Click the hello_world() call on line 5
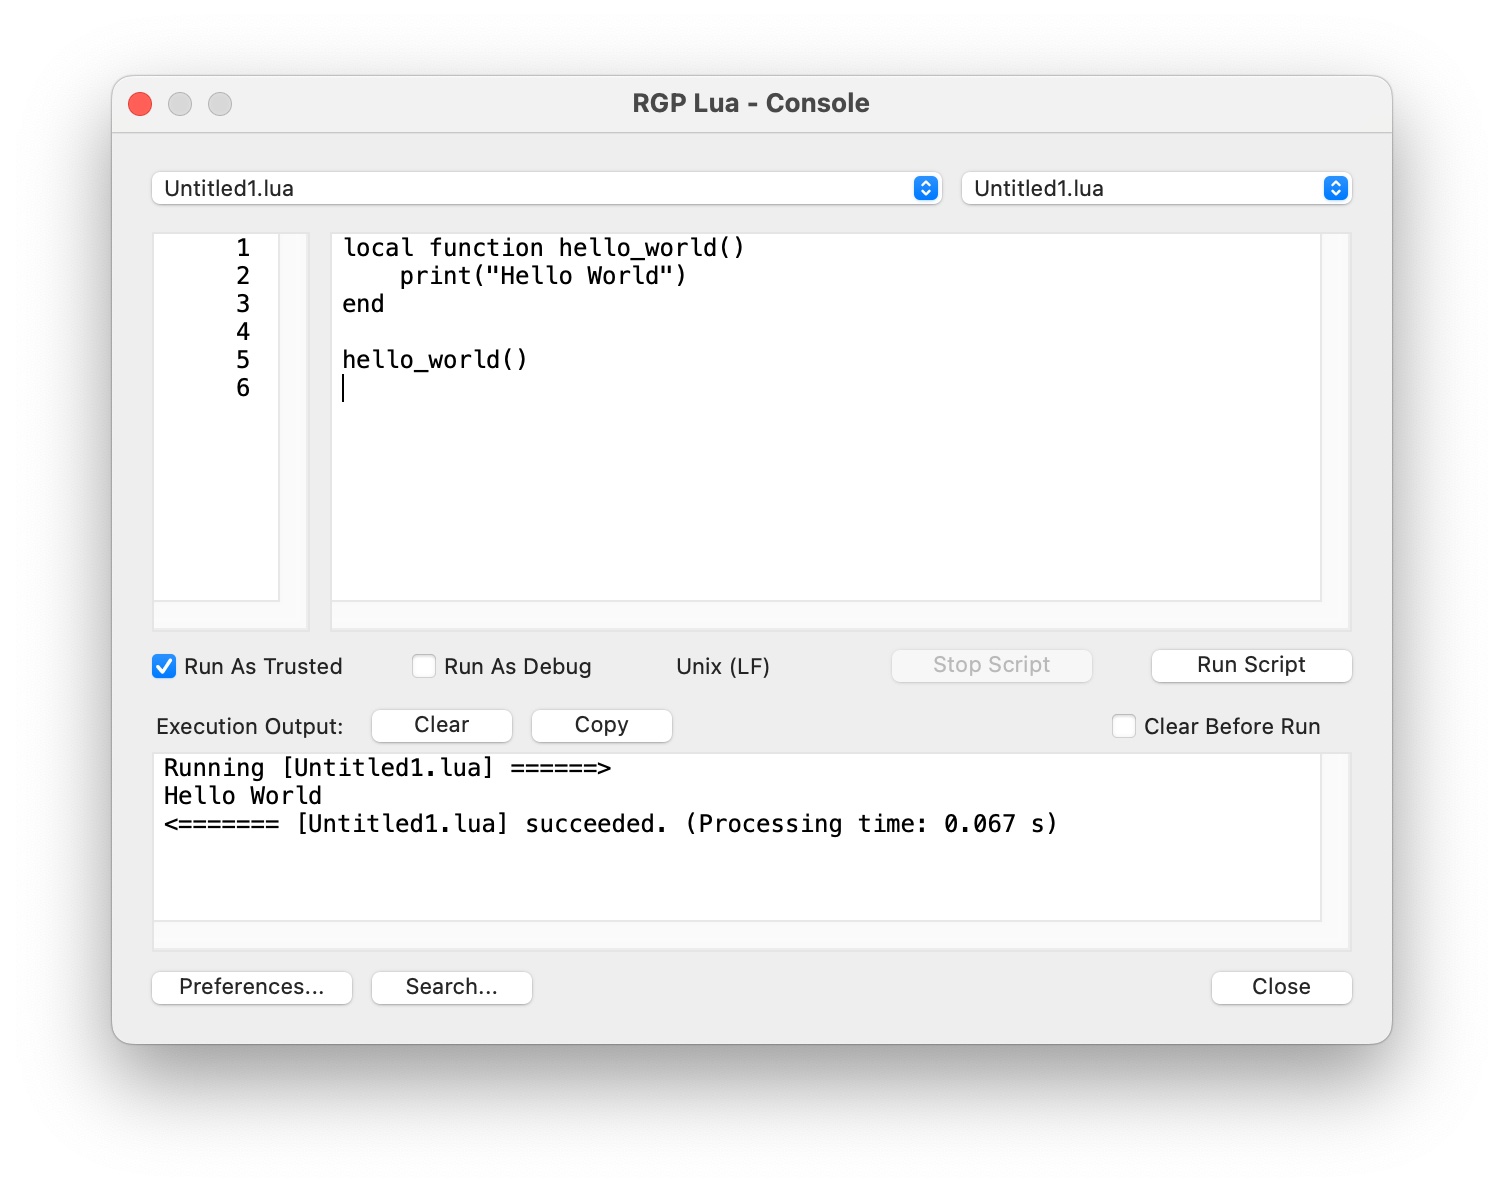The height and width of the screenshot is (1192, 1504). (x=435, y=359)
